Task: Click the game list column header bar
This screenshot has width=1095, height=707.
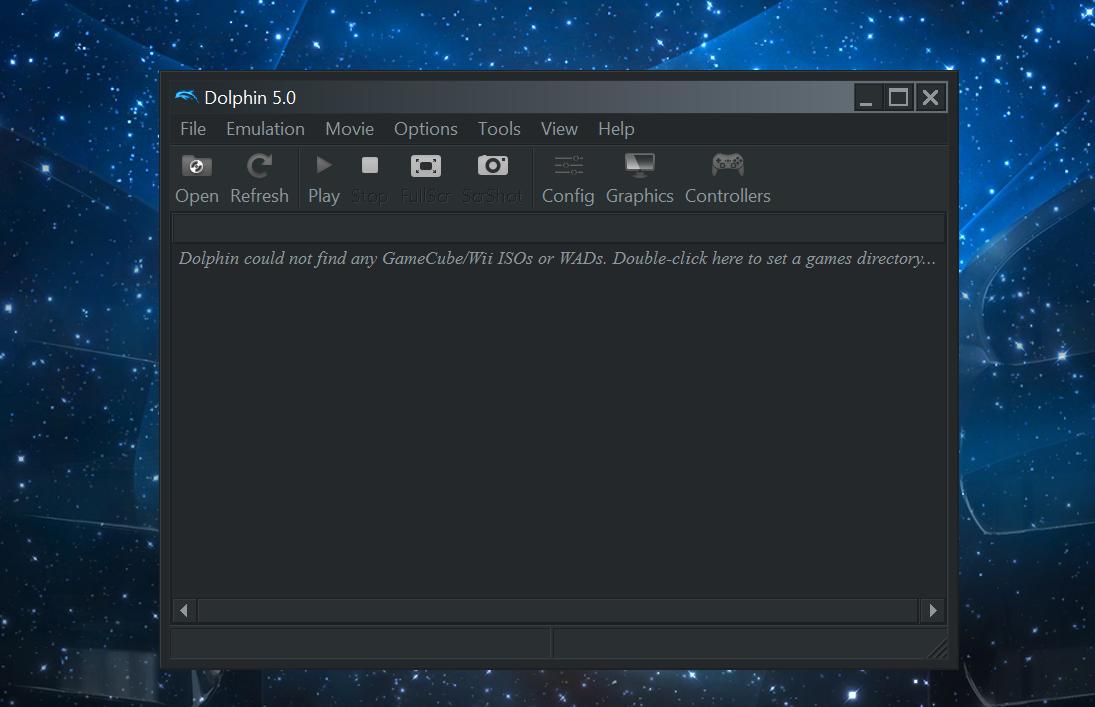Action: coord(558,228)
